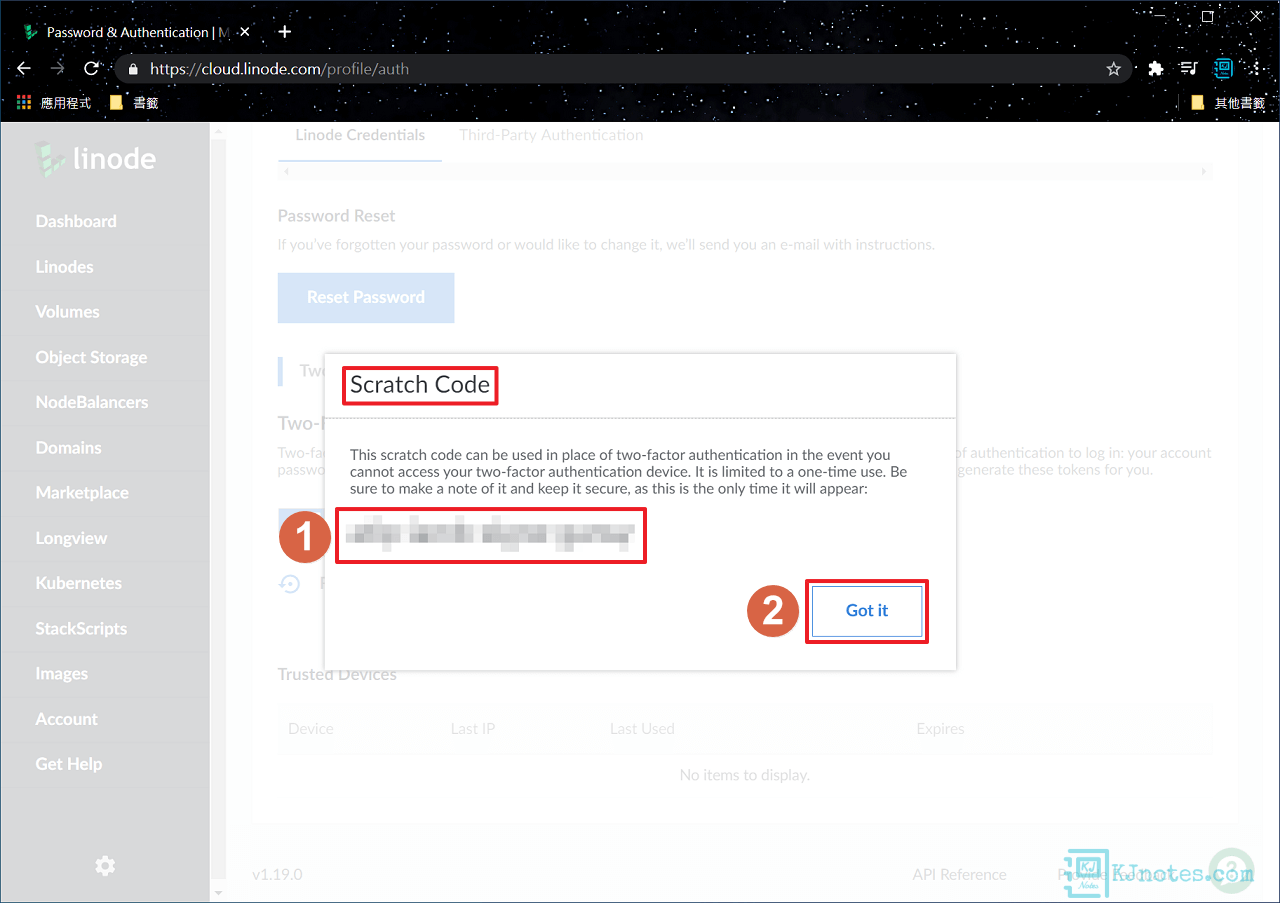
Task: Select Linode Credentials tab
Action: (x=360, y=135)
